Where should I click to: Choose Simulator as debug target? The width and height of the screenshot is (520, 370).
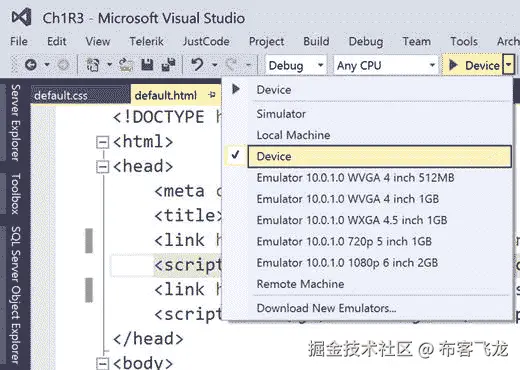click(367, 114)
